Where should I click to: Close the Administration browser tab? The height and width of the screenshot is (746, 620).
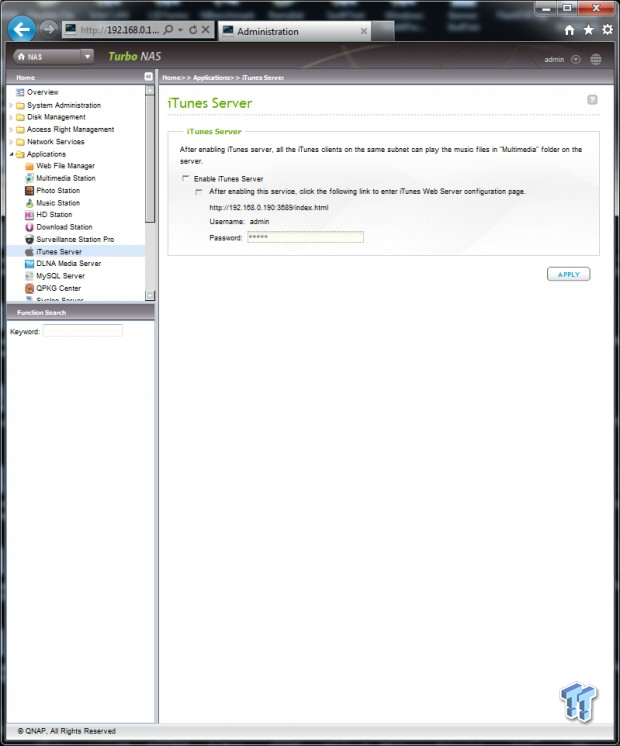(x=364, y=31)
